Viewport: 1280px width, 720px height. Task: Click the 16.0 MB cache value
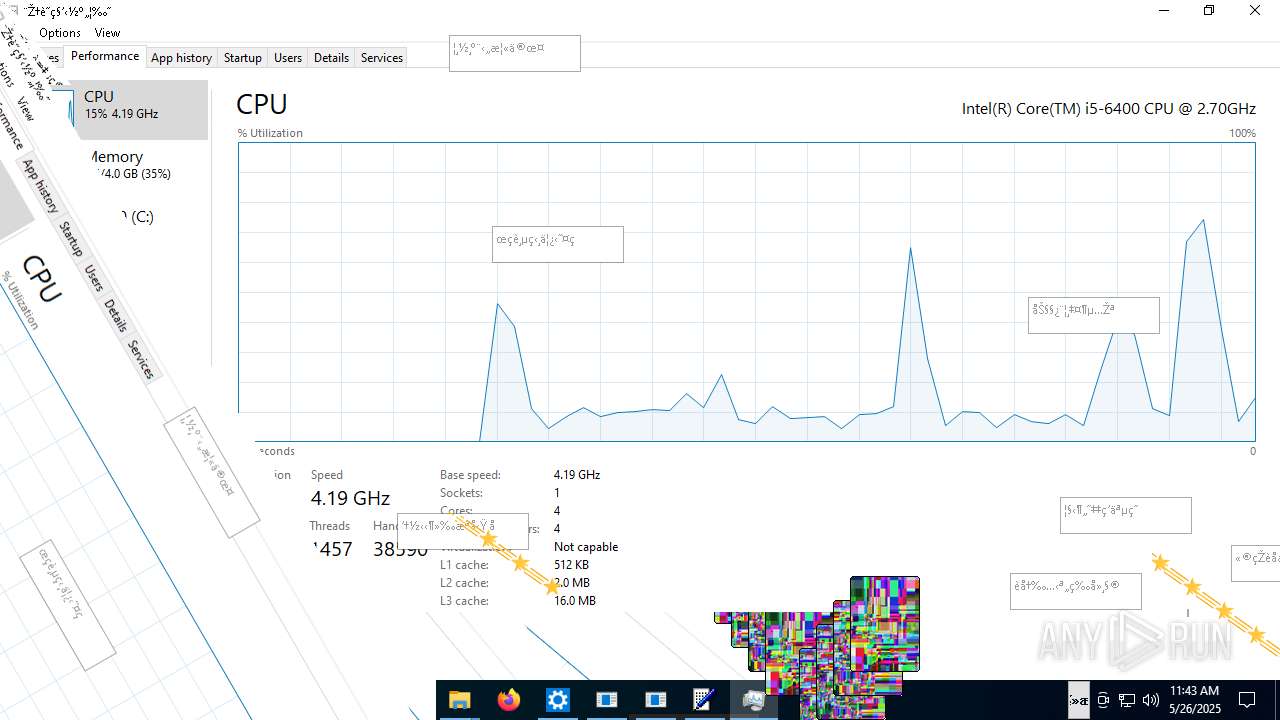575,601
